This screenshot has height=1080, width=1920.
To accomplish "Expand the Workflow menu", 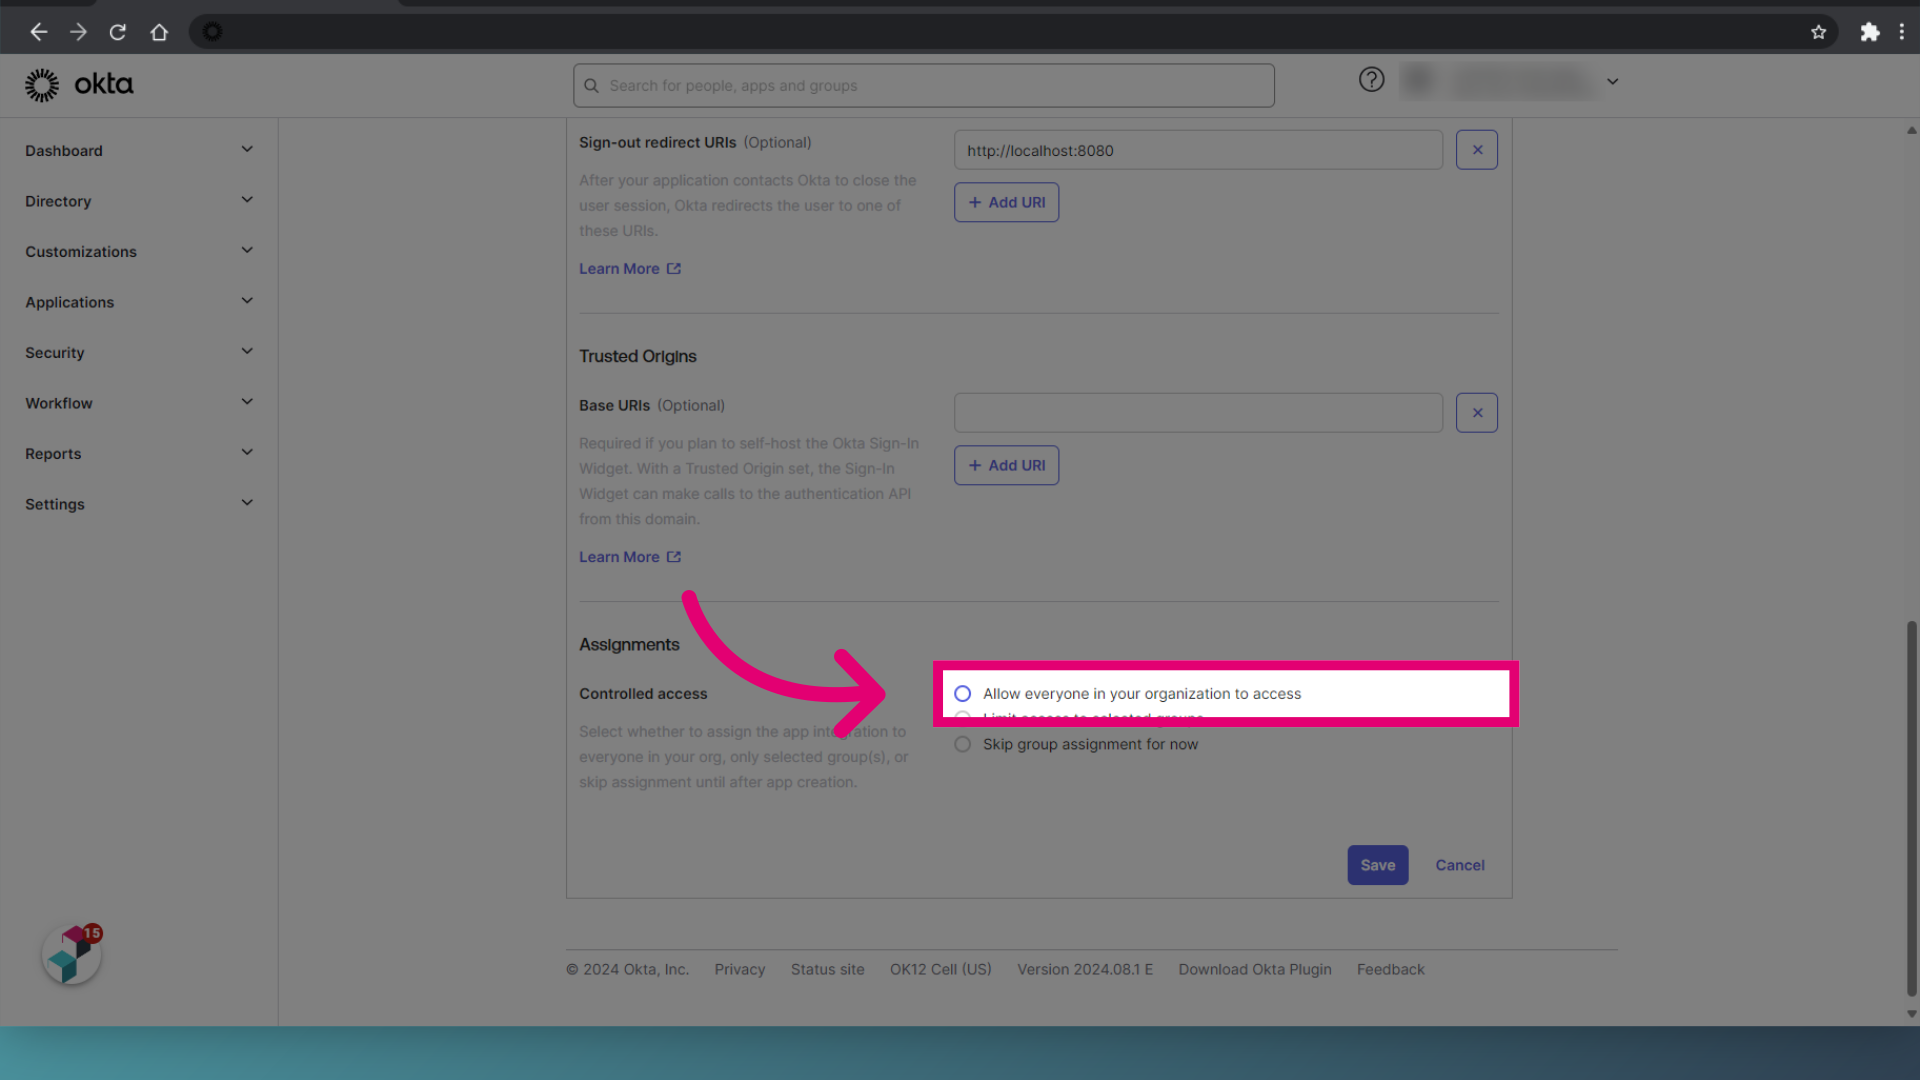I will click(x=139, y=403).
